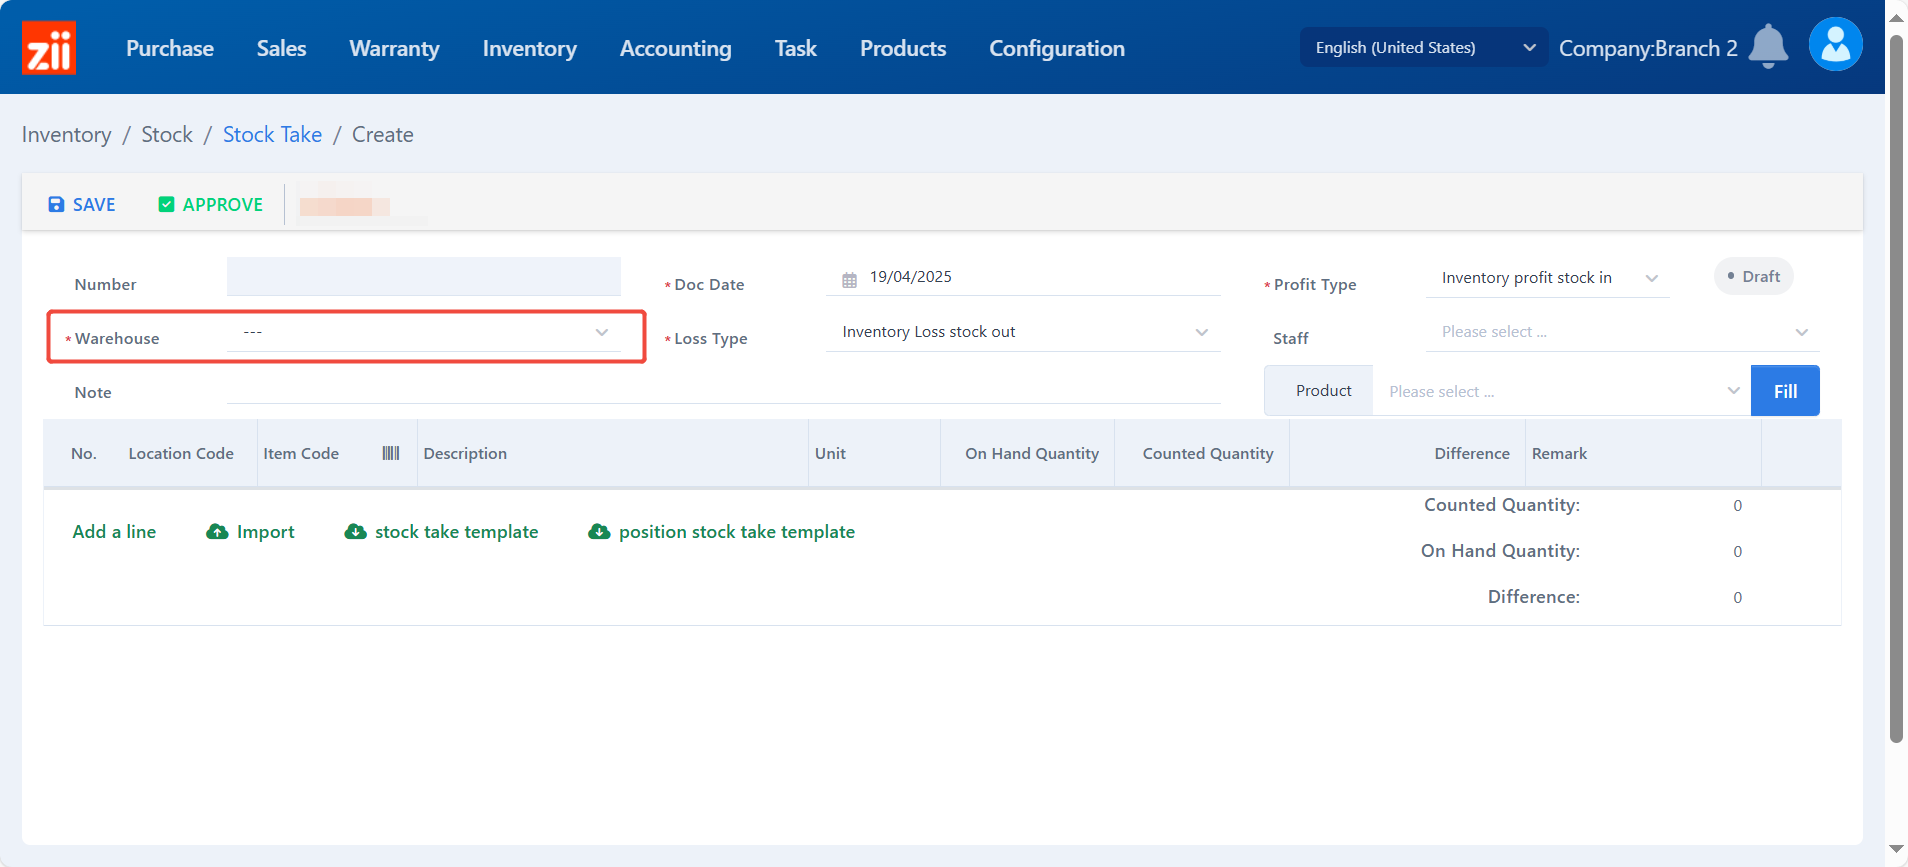Open the Configuration menu
The image size is (1908, 867).
point(1057,48)
